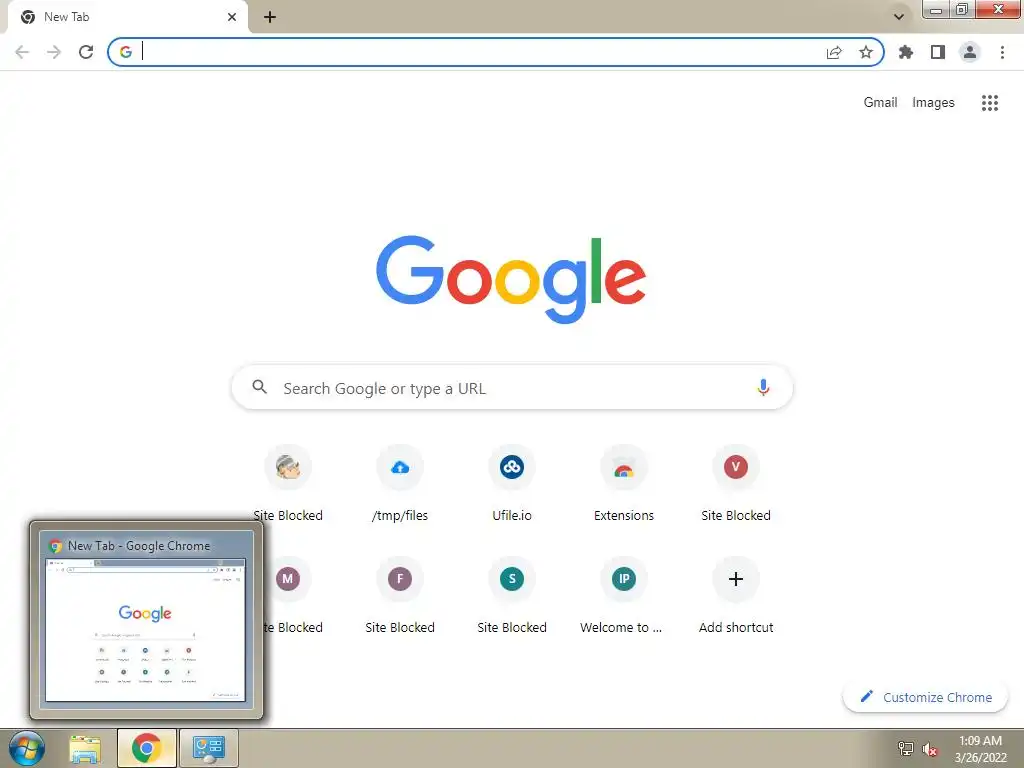Click the Search Google or type a URL box
This screenshot has height=768, width=1024.
click(512, 388)
